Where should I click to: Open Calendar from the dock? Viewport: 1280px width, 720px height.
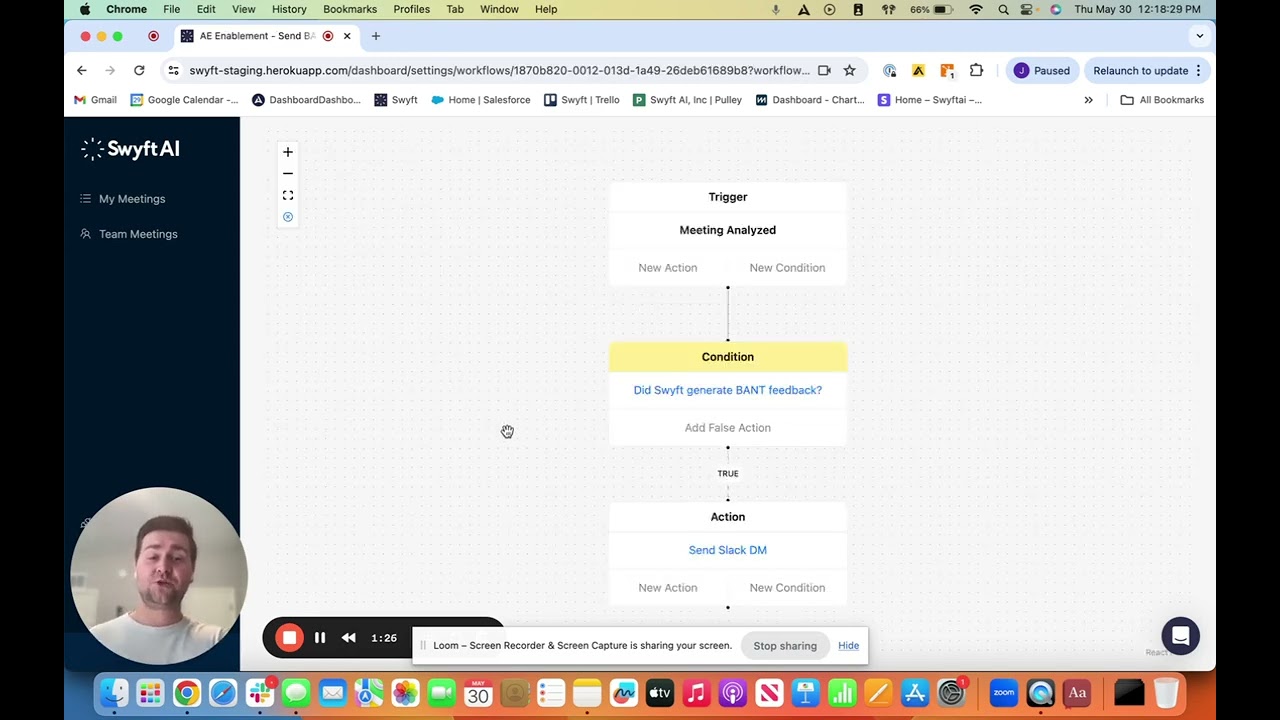478,692
